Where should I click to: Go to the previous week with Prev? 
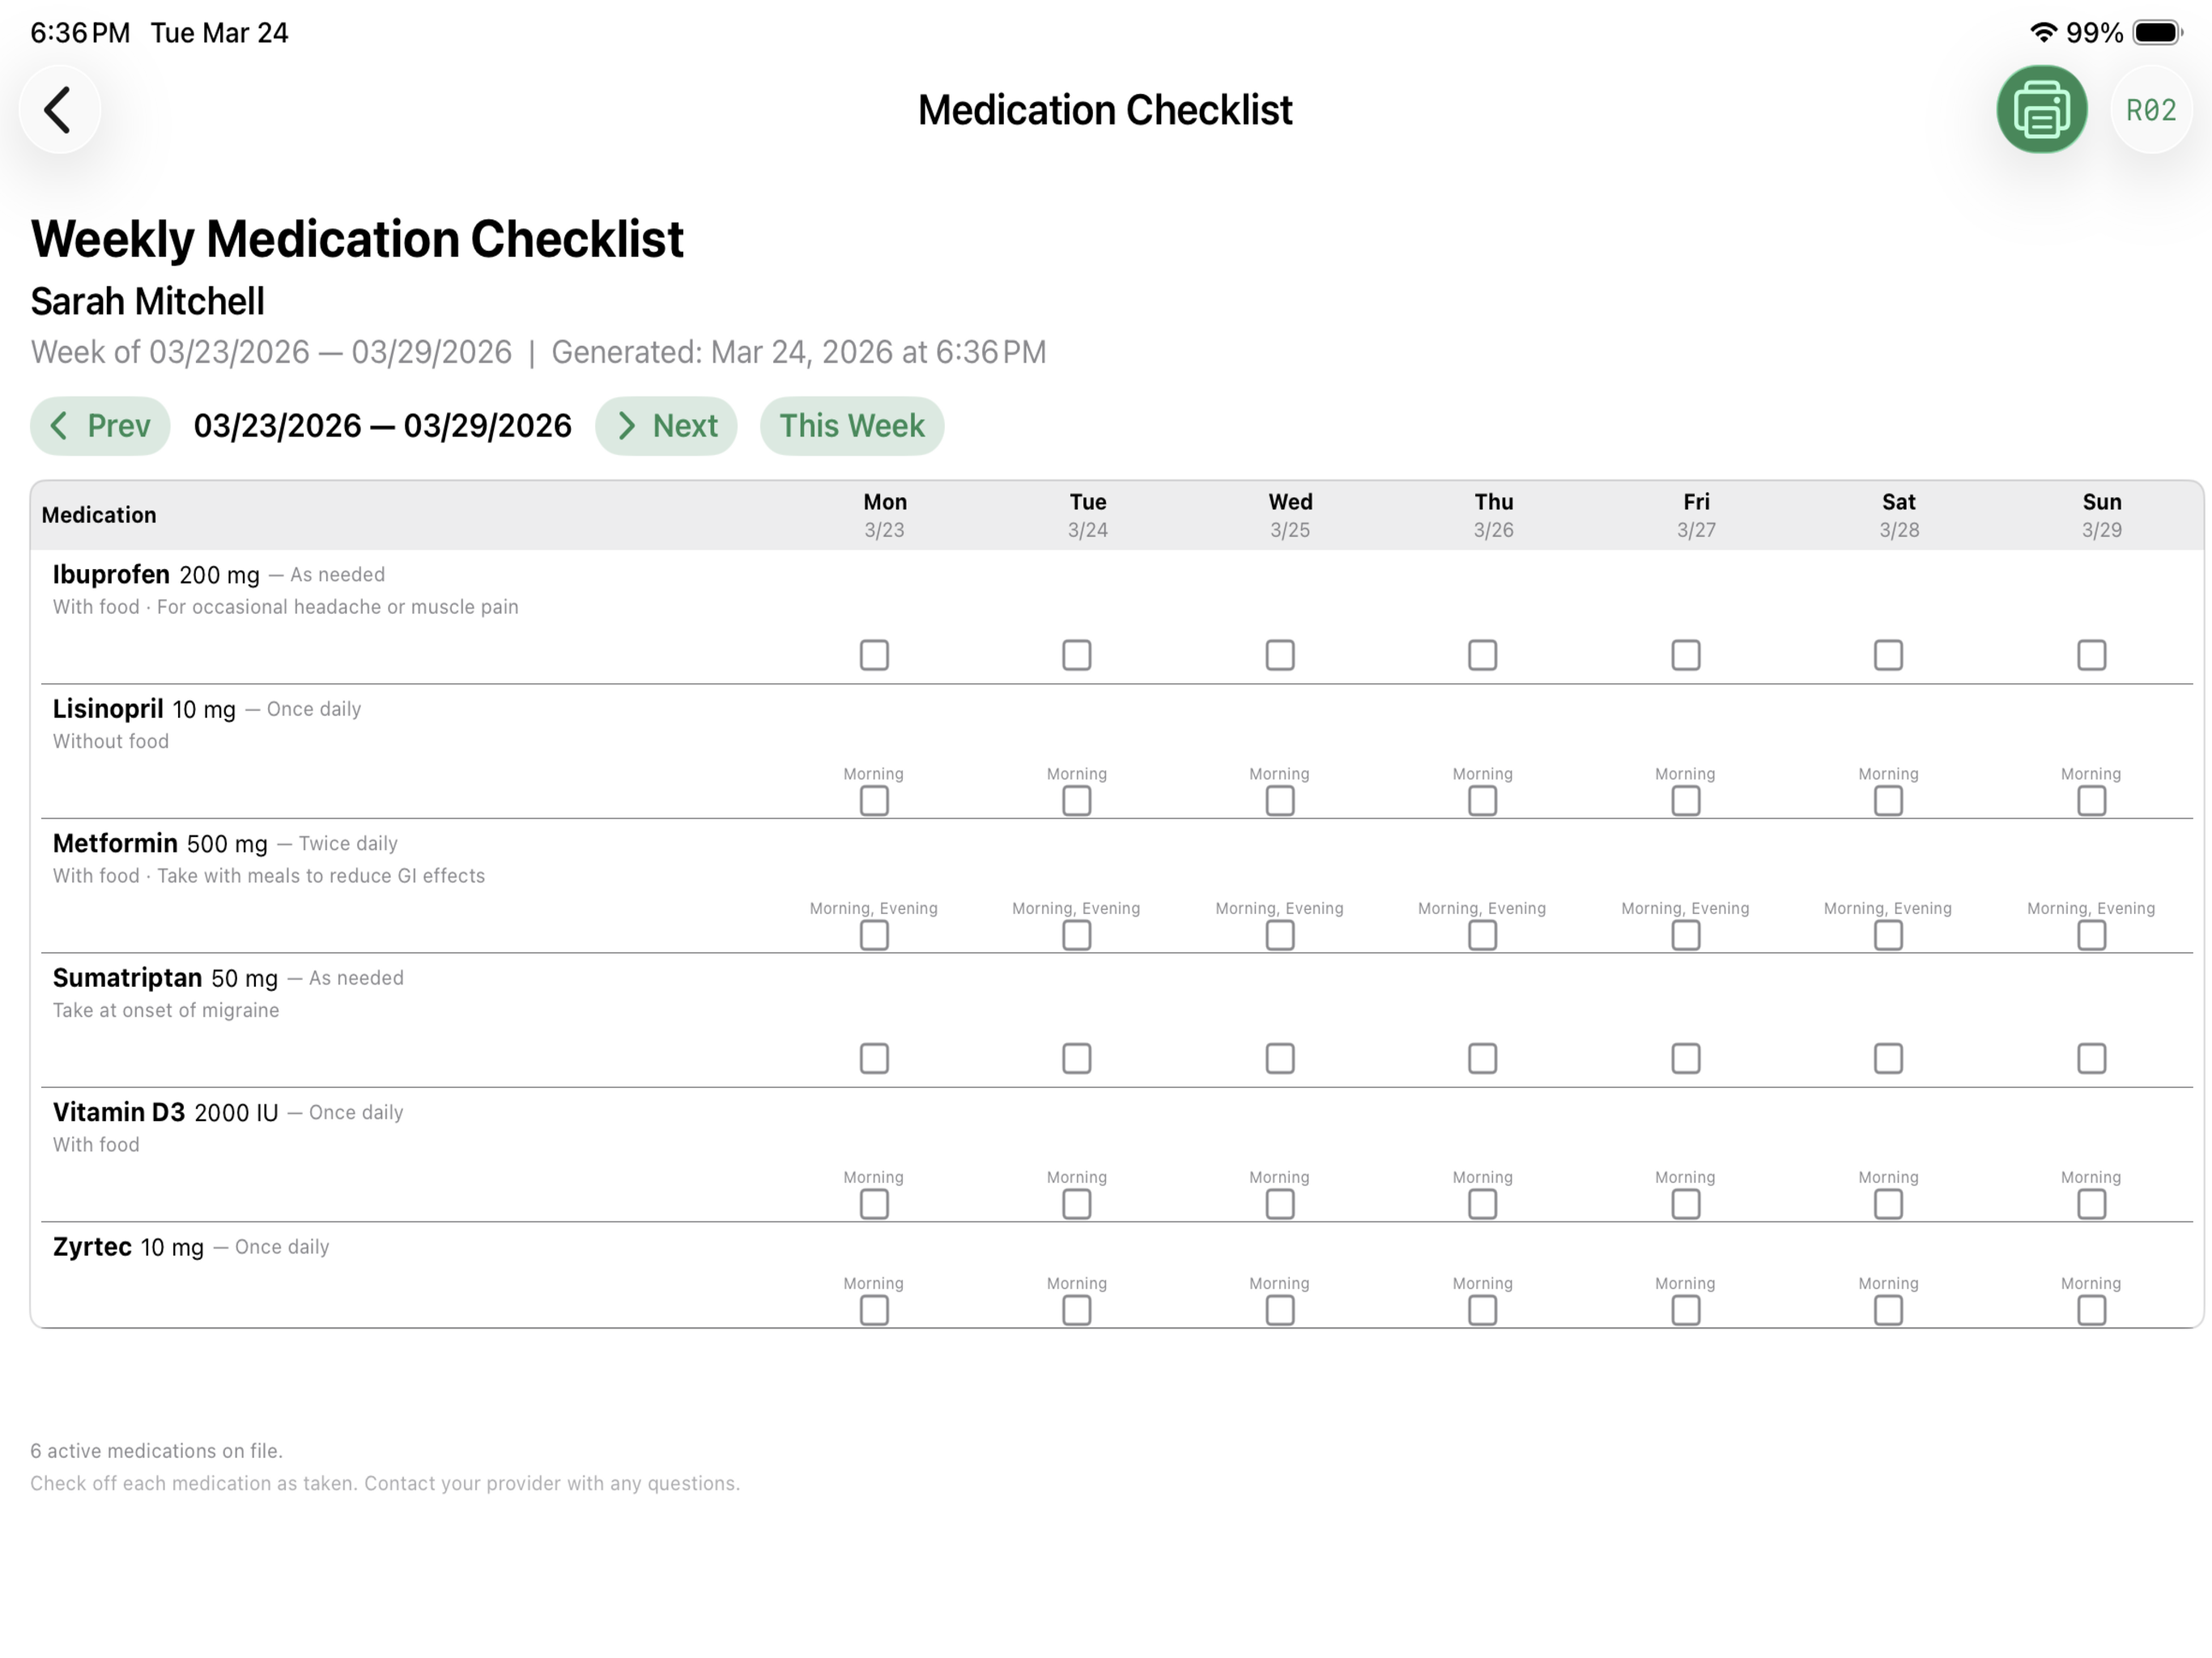click(100, 425)
